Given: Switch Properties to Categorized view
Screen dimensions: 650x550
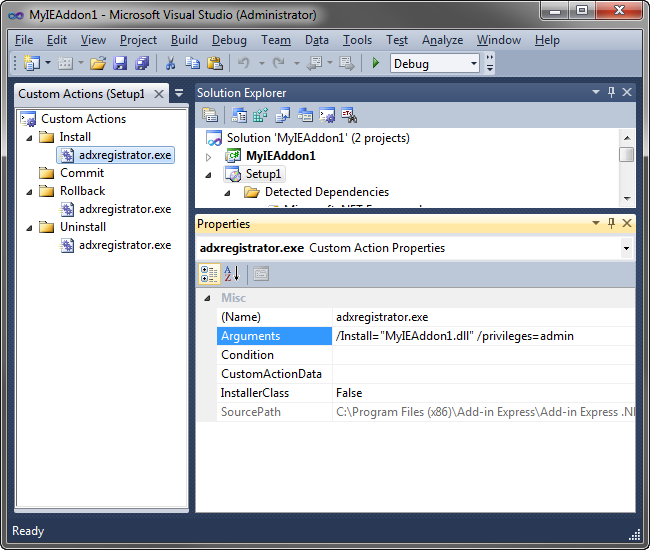Looking at the screenshot, I should 209,274.
